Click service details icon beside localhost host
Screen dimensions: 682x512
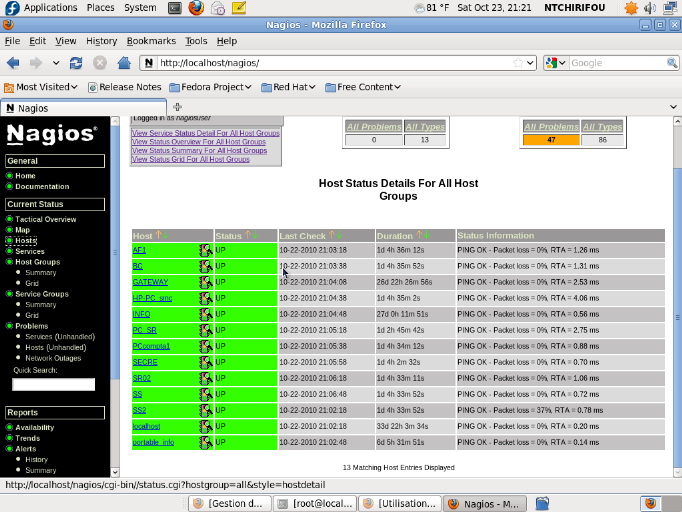(206, 426)
